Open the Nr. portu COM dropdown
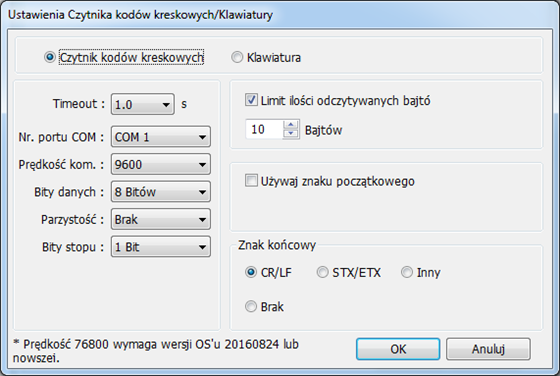 tap(161, 137)
